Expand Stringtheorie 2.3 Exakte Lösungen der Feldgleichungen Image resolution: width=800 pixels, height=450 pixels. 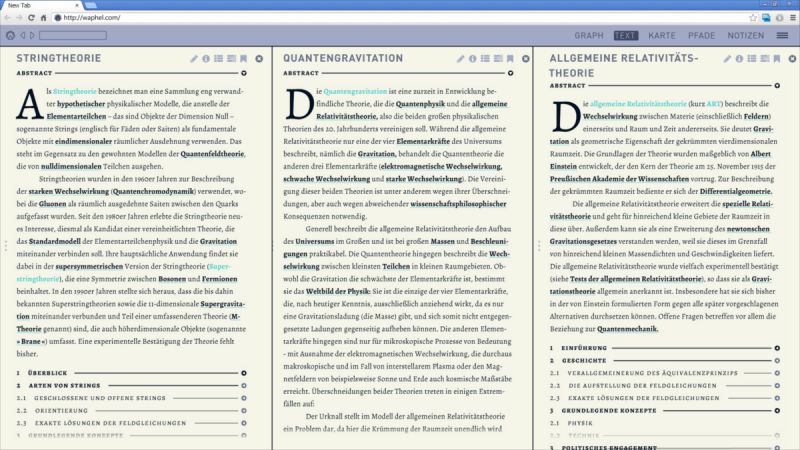pyautogui.click(x=244, y=423)
